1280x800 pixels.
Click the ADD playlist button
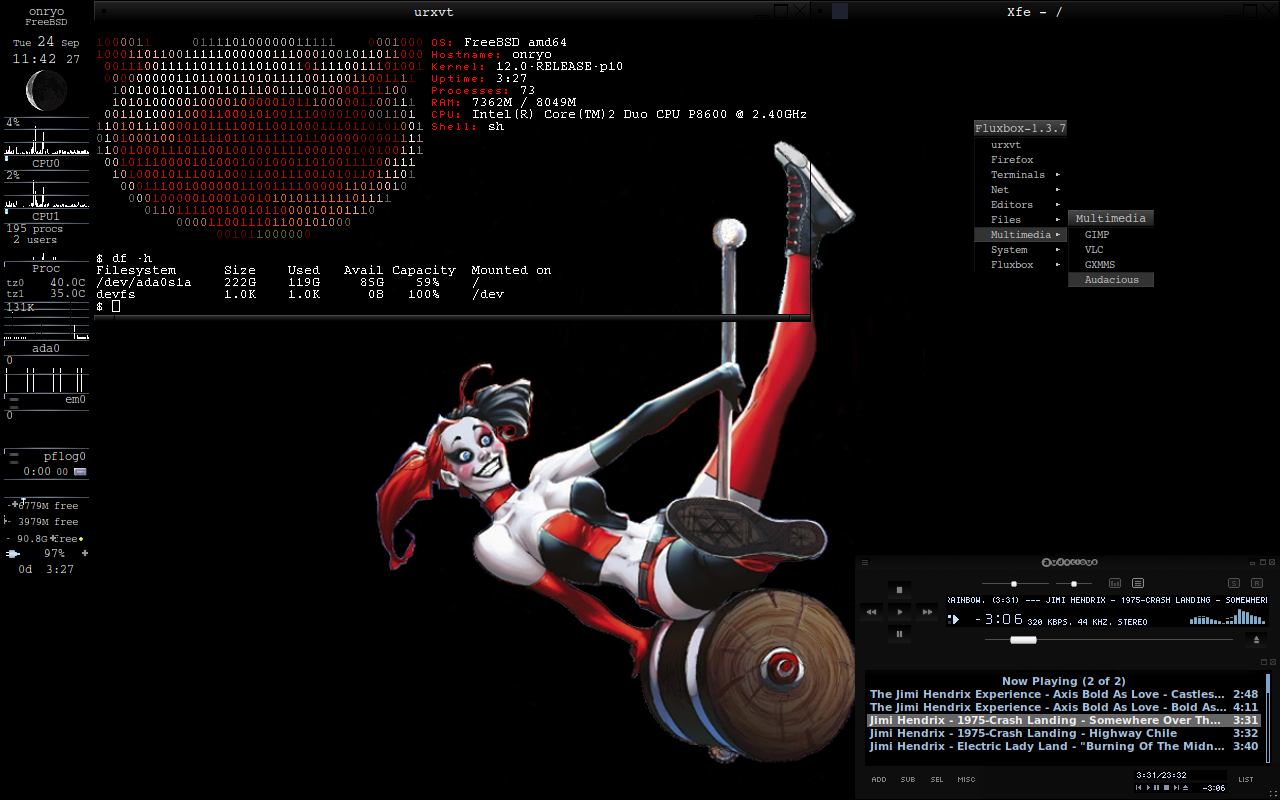878,780
